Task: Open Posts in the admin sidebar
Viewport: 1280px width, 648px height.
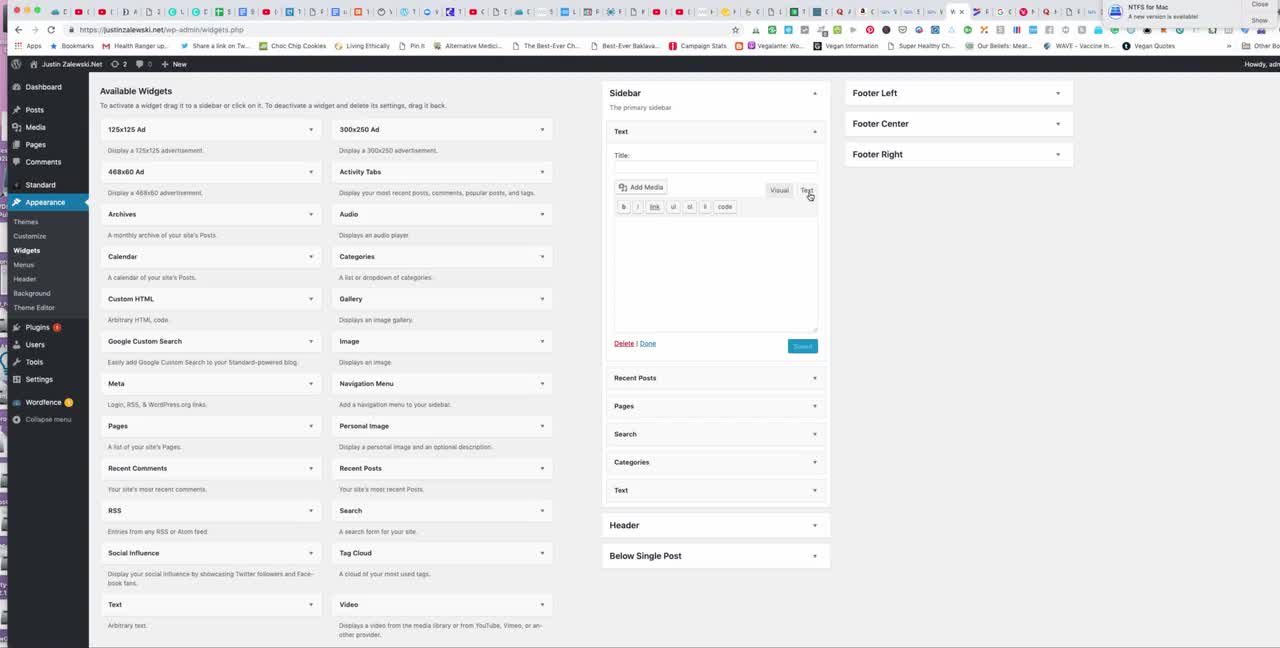Action: [x=34, y=110]
